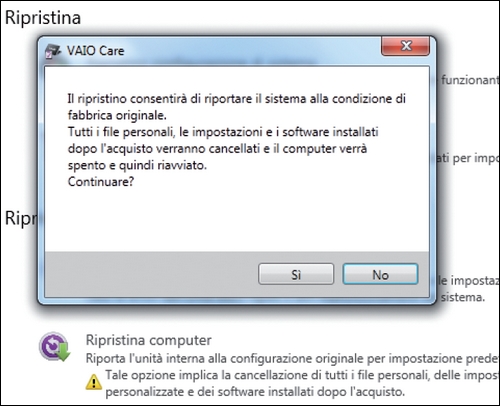Viewport: 500px width, 406px height.
Task: Close the VAIO Care dialog window
Action: tap(405, 46)
